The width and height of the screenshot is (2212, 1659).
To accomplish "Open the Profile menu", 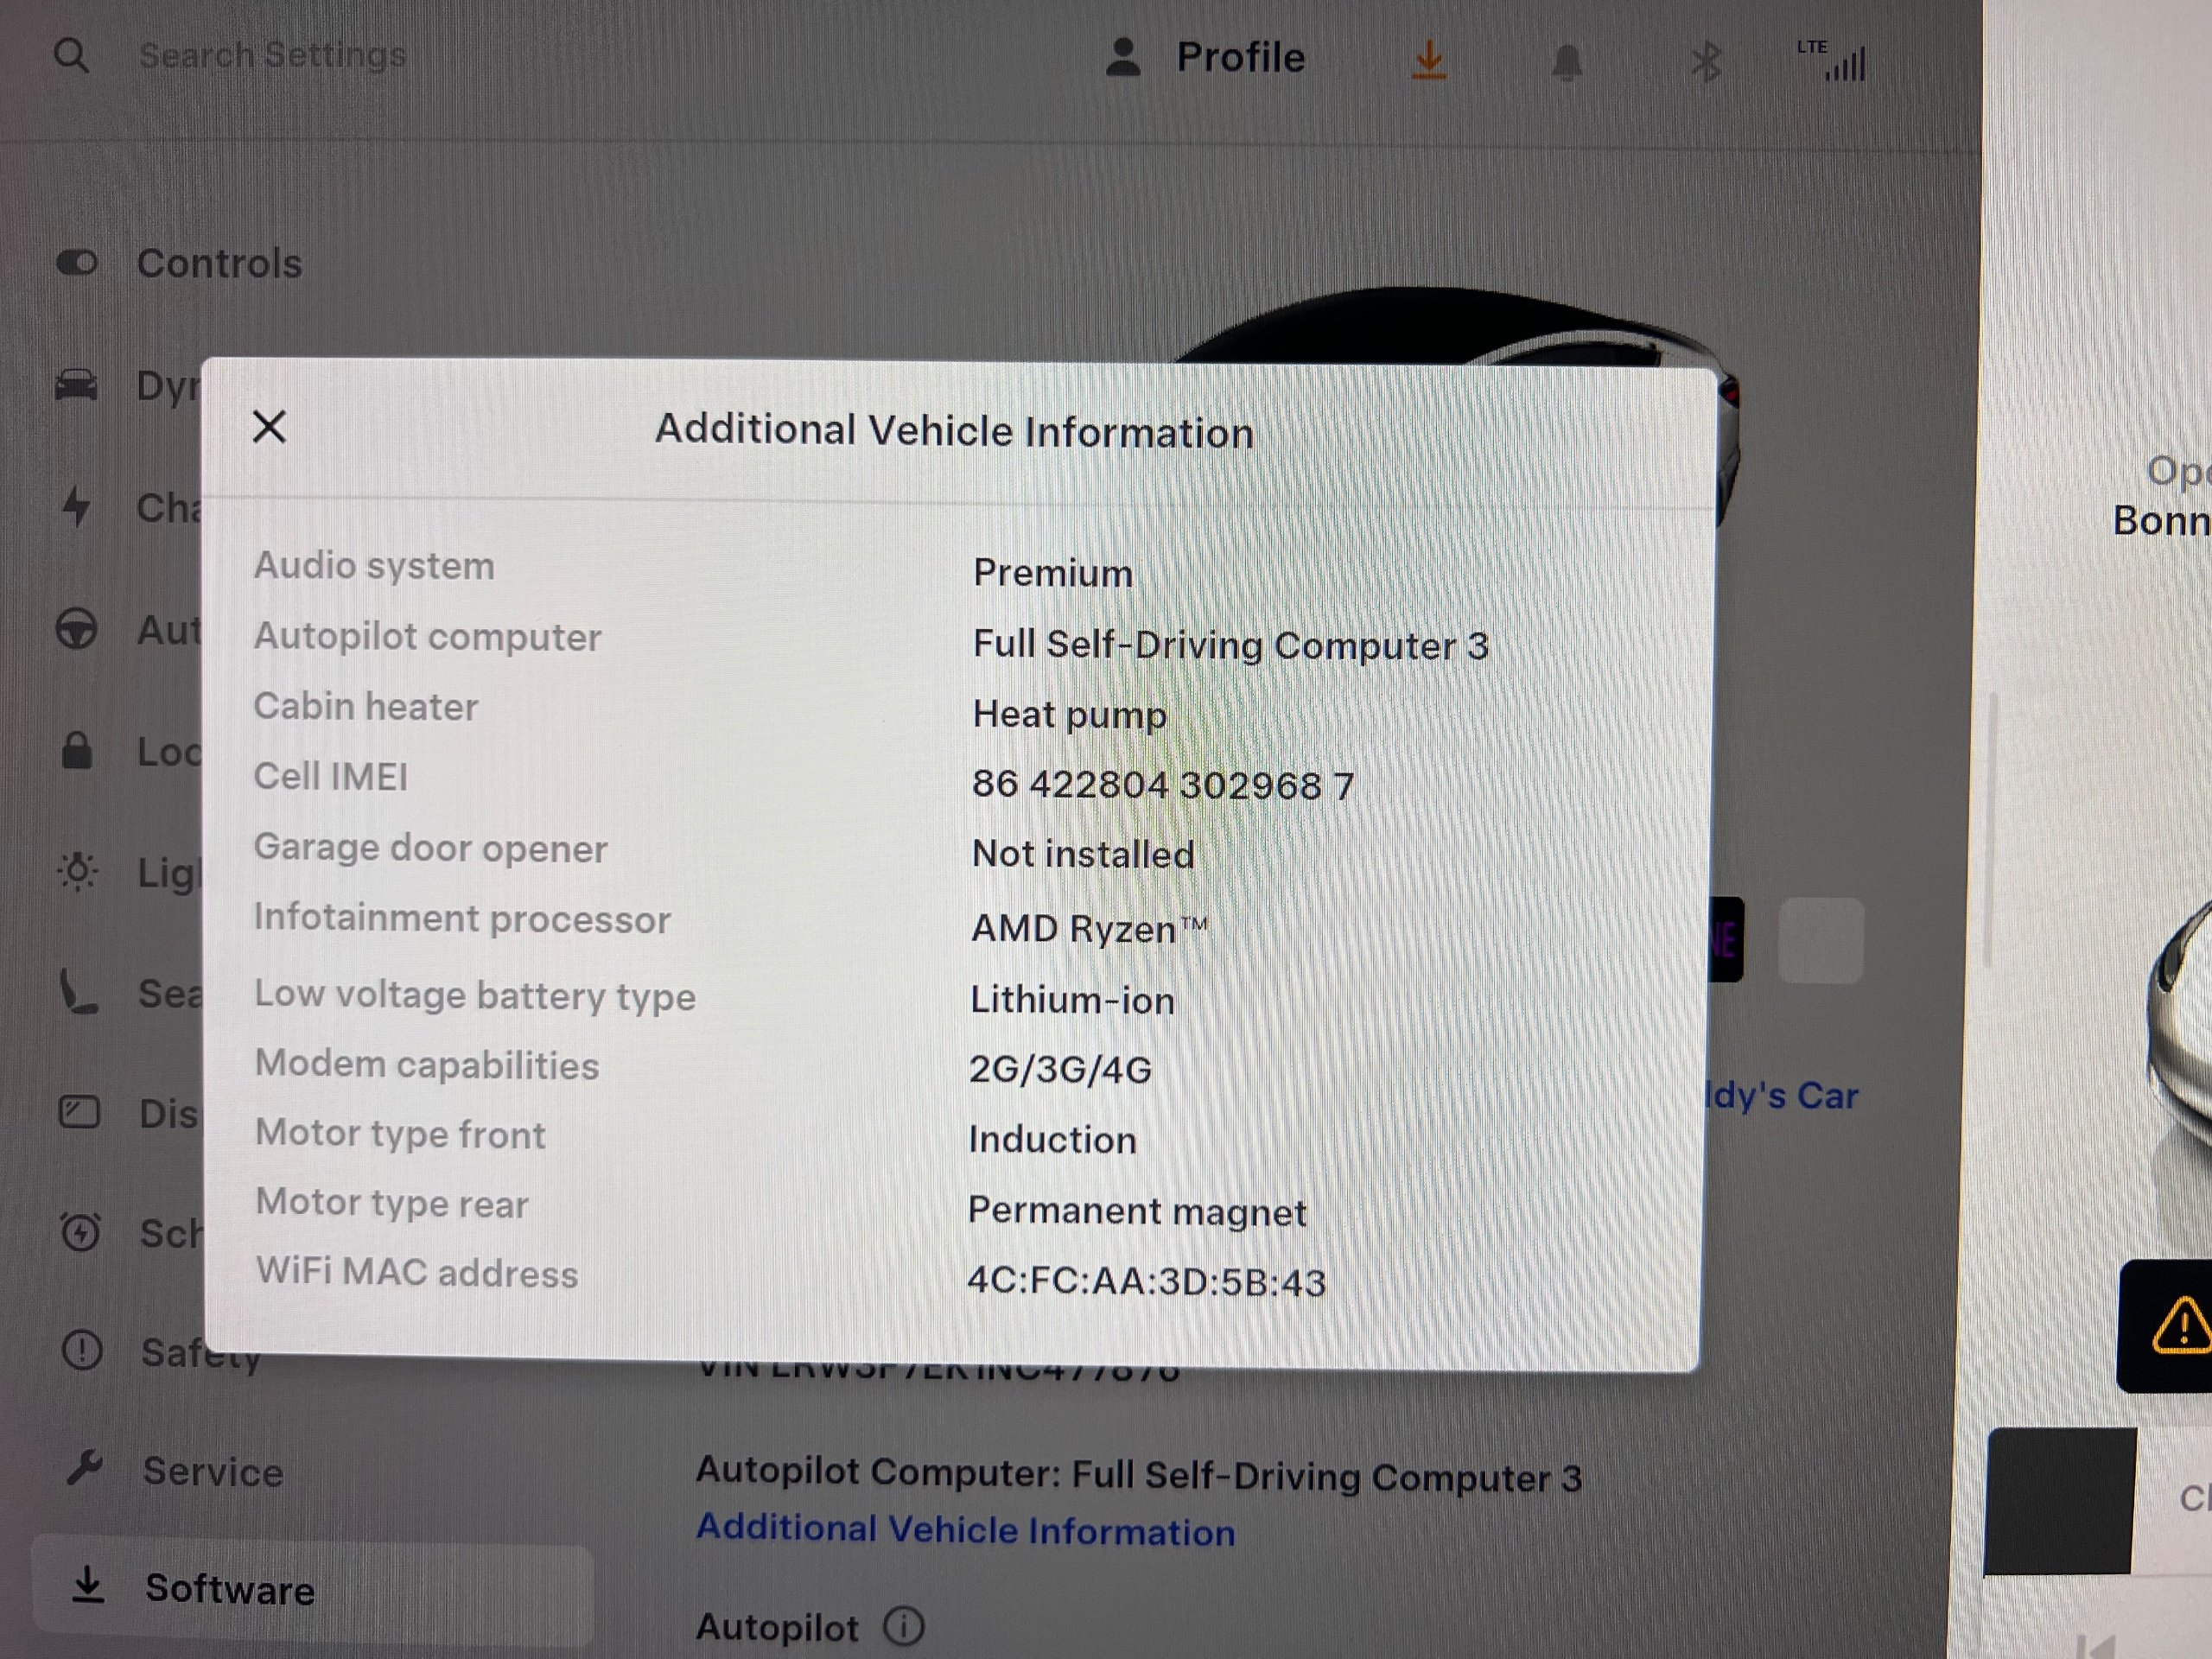I will (1206, 57).
